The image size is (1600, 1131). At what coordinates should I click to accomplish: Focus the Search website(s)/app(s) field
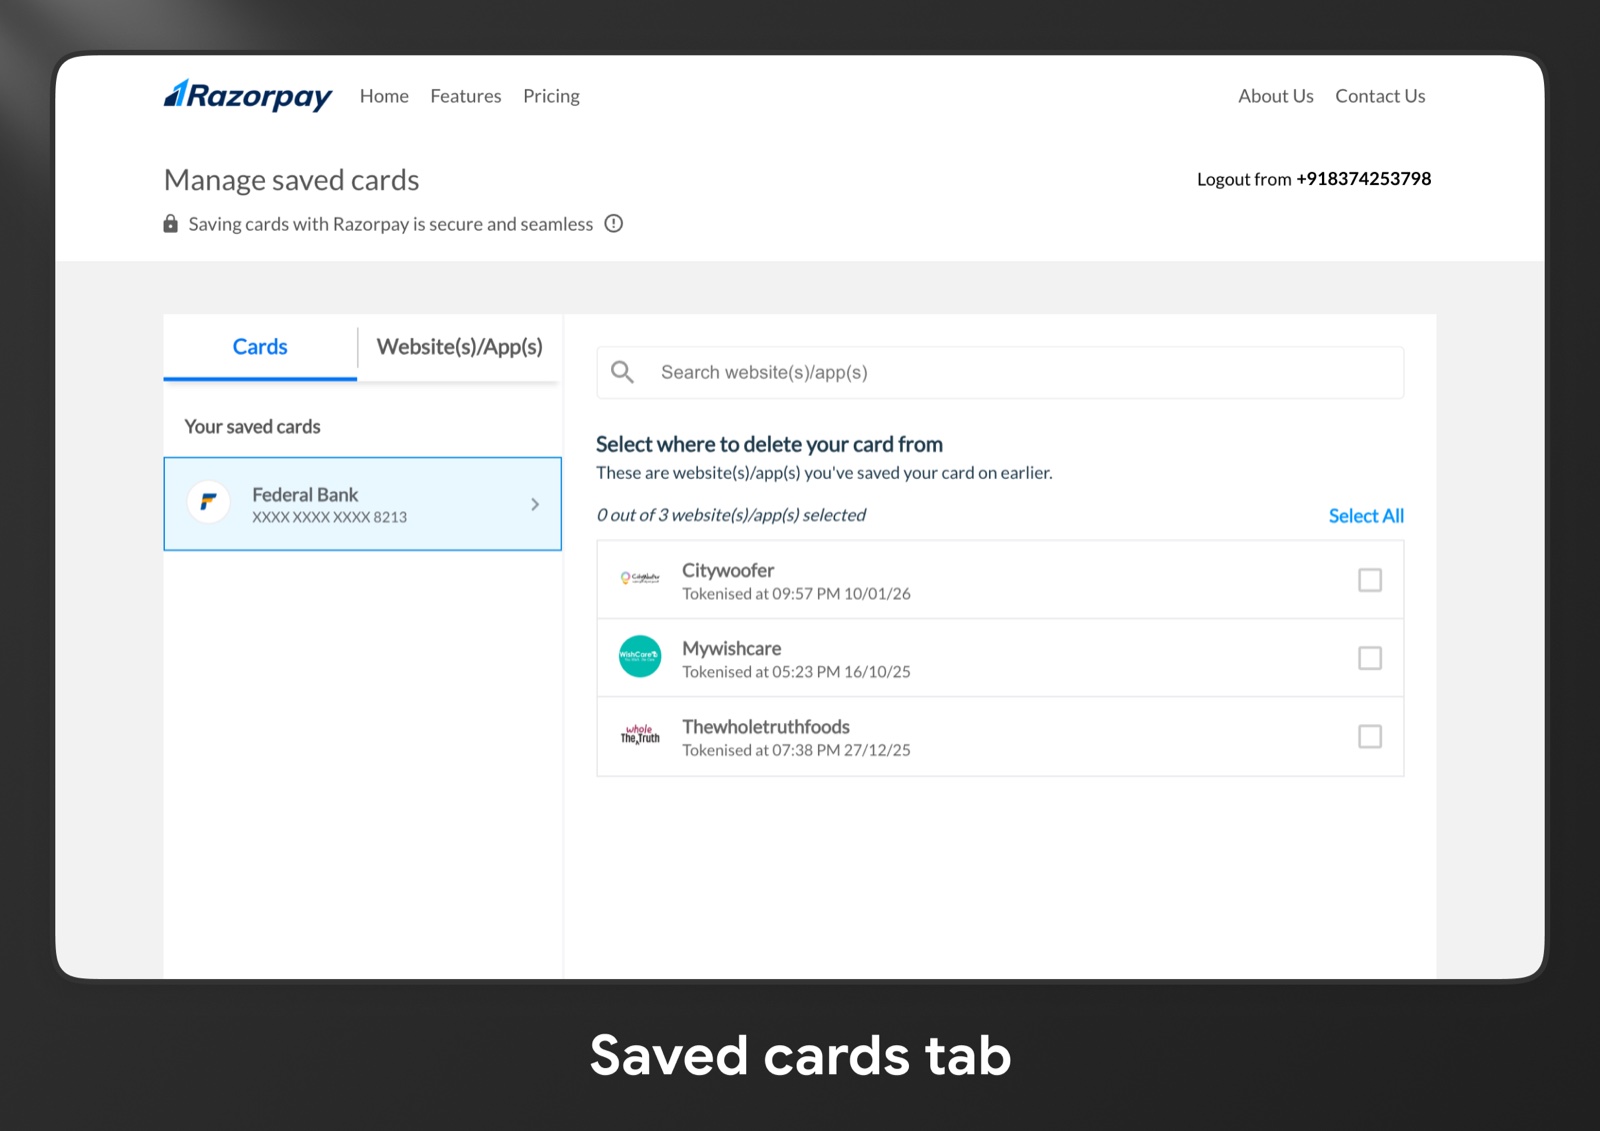point(1000,373)
